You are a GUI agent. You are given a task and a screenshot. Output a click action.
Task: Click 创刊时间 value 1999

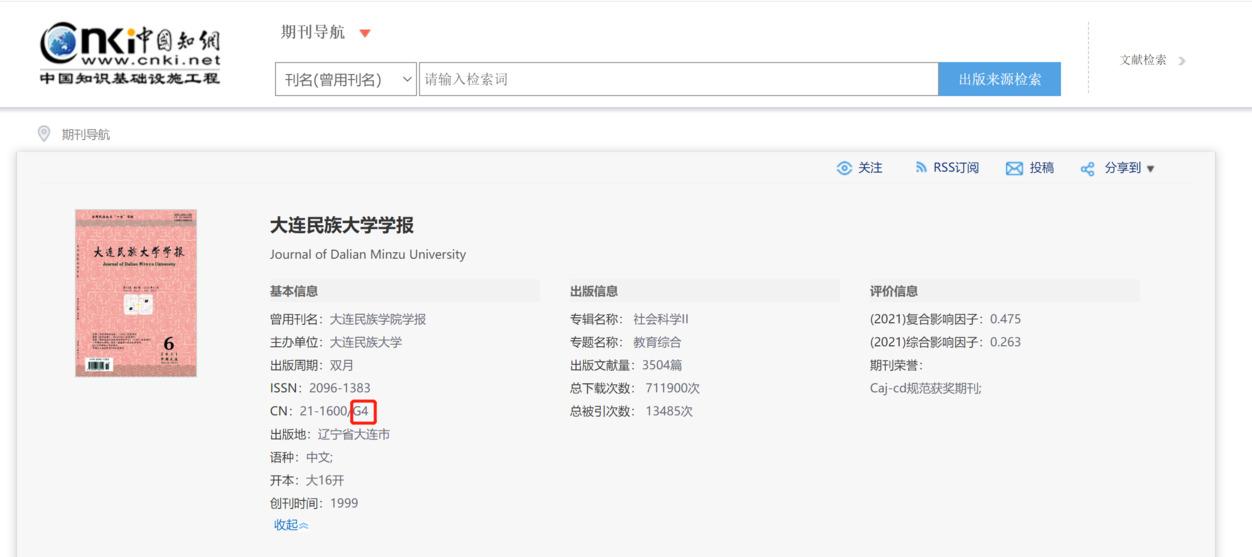(x=344, y=503)
